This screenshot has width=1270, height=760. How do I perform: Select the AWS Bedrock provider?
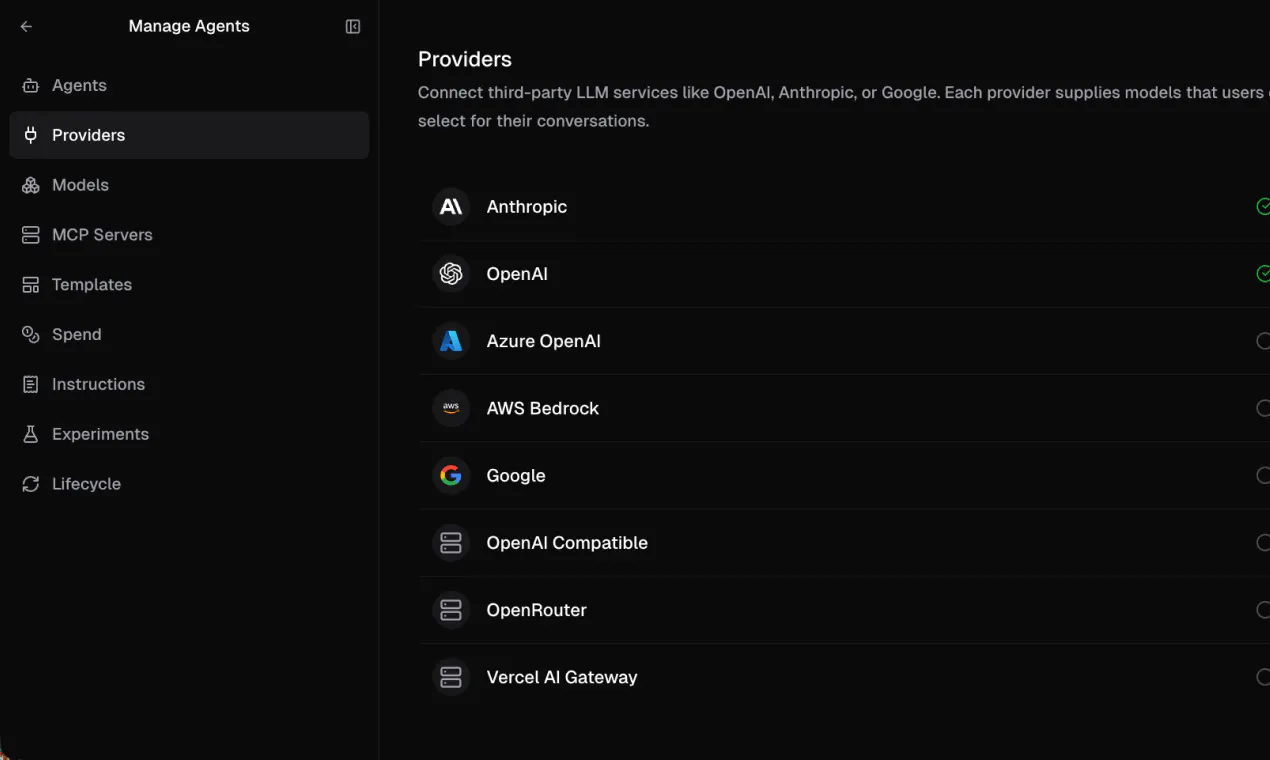coord(845,408)
